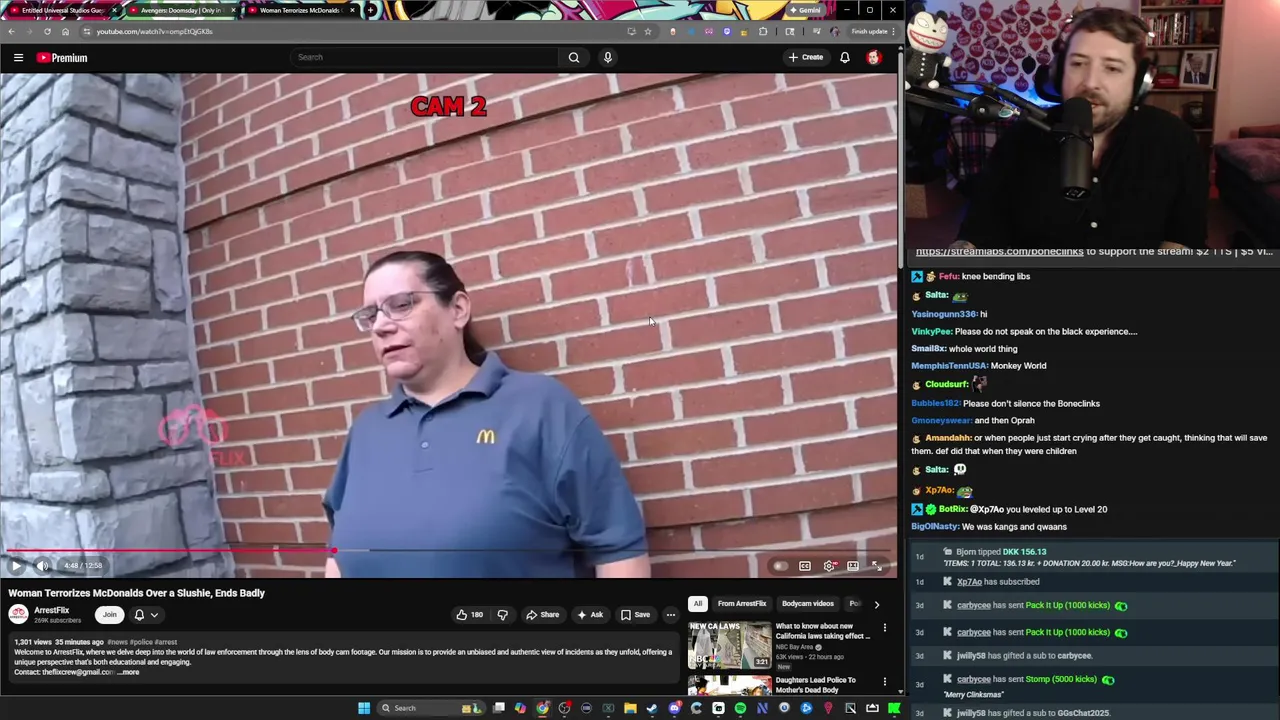Save the video to a playlist

(635, 615)
